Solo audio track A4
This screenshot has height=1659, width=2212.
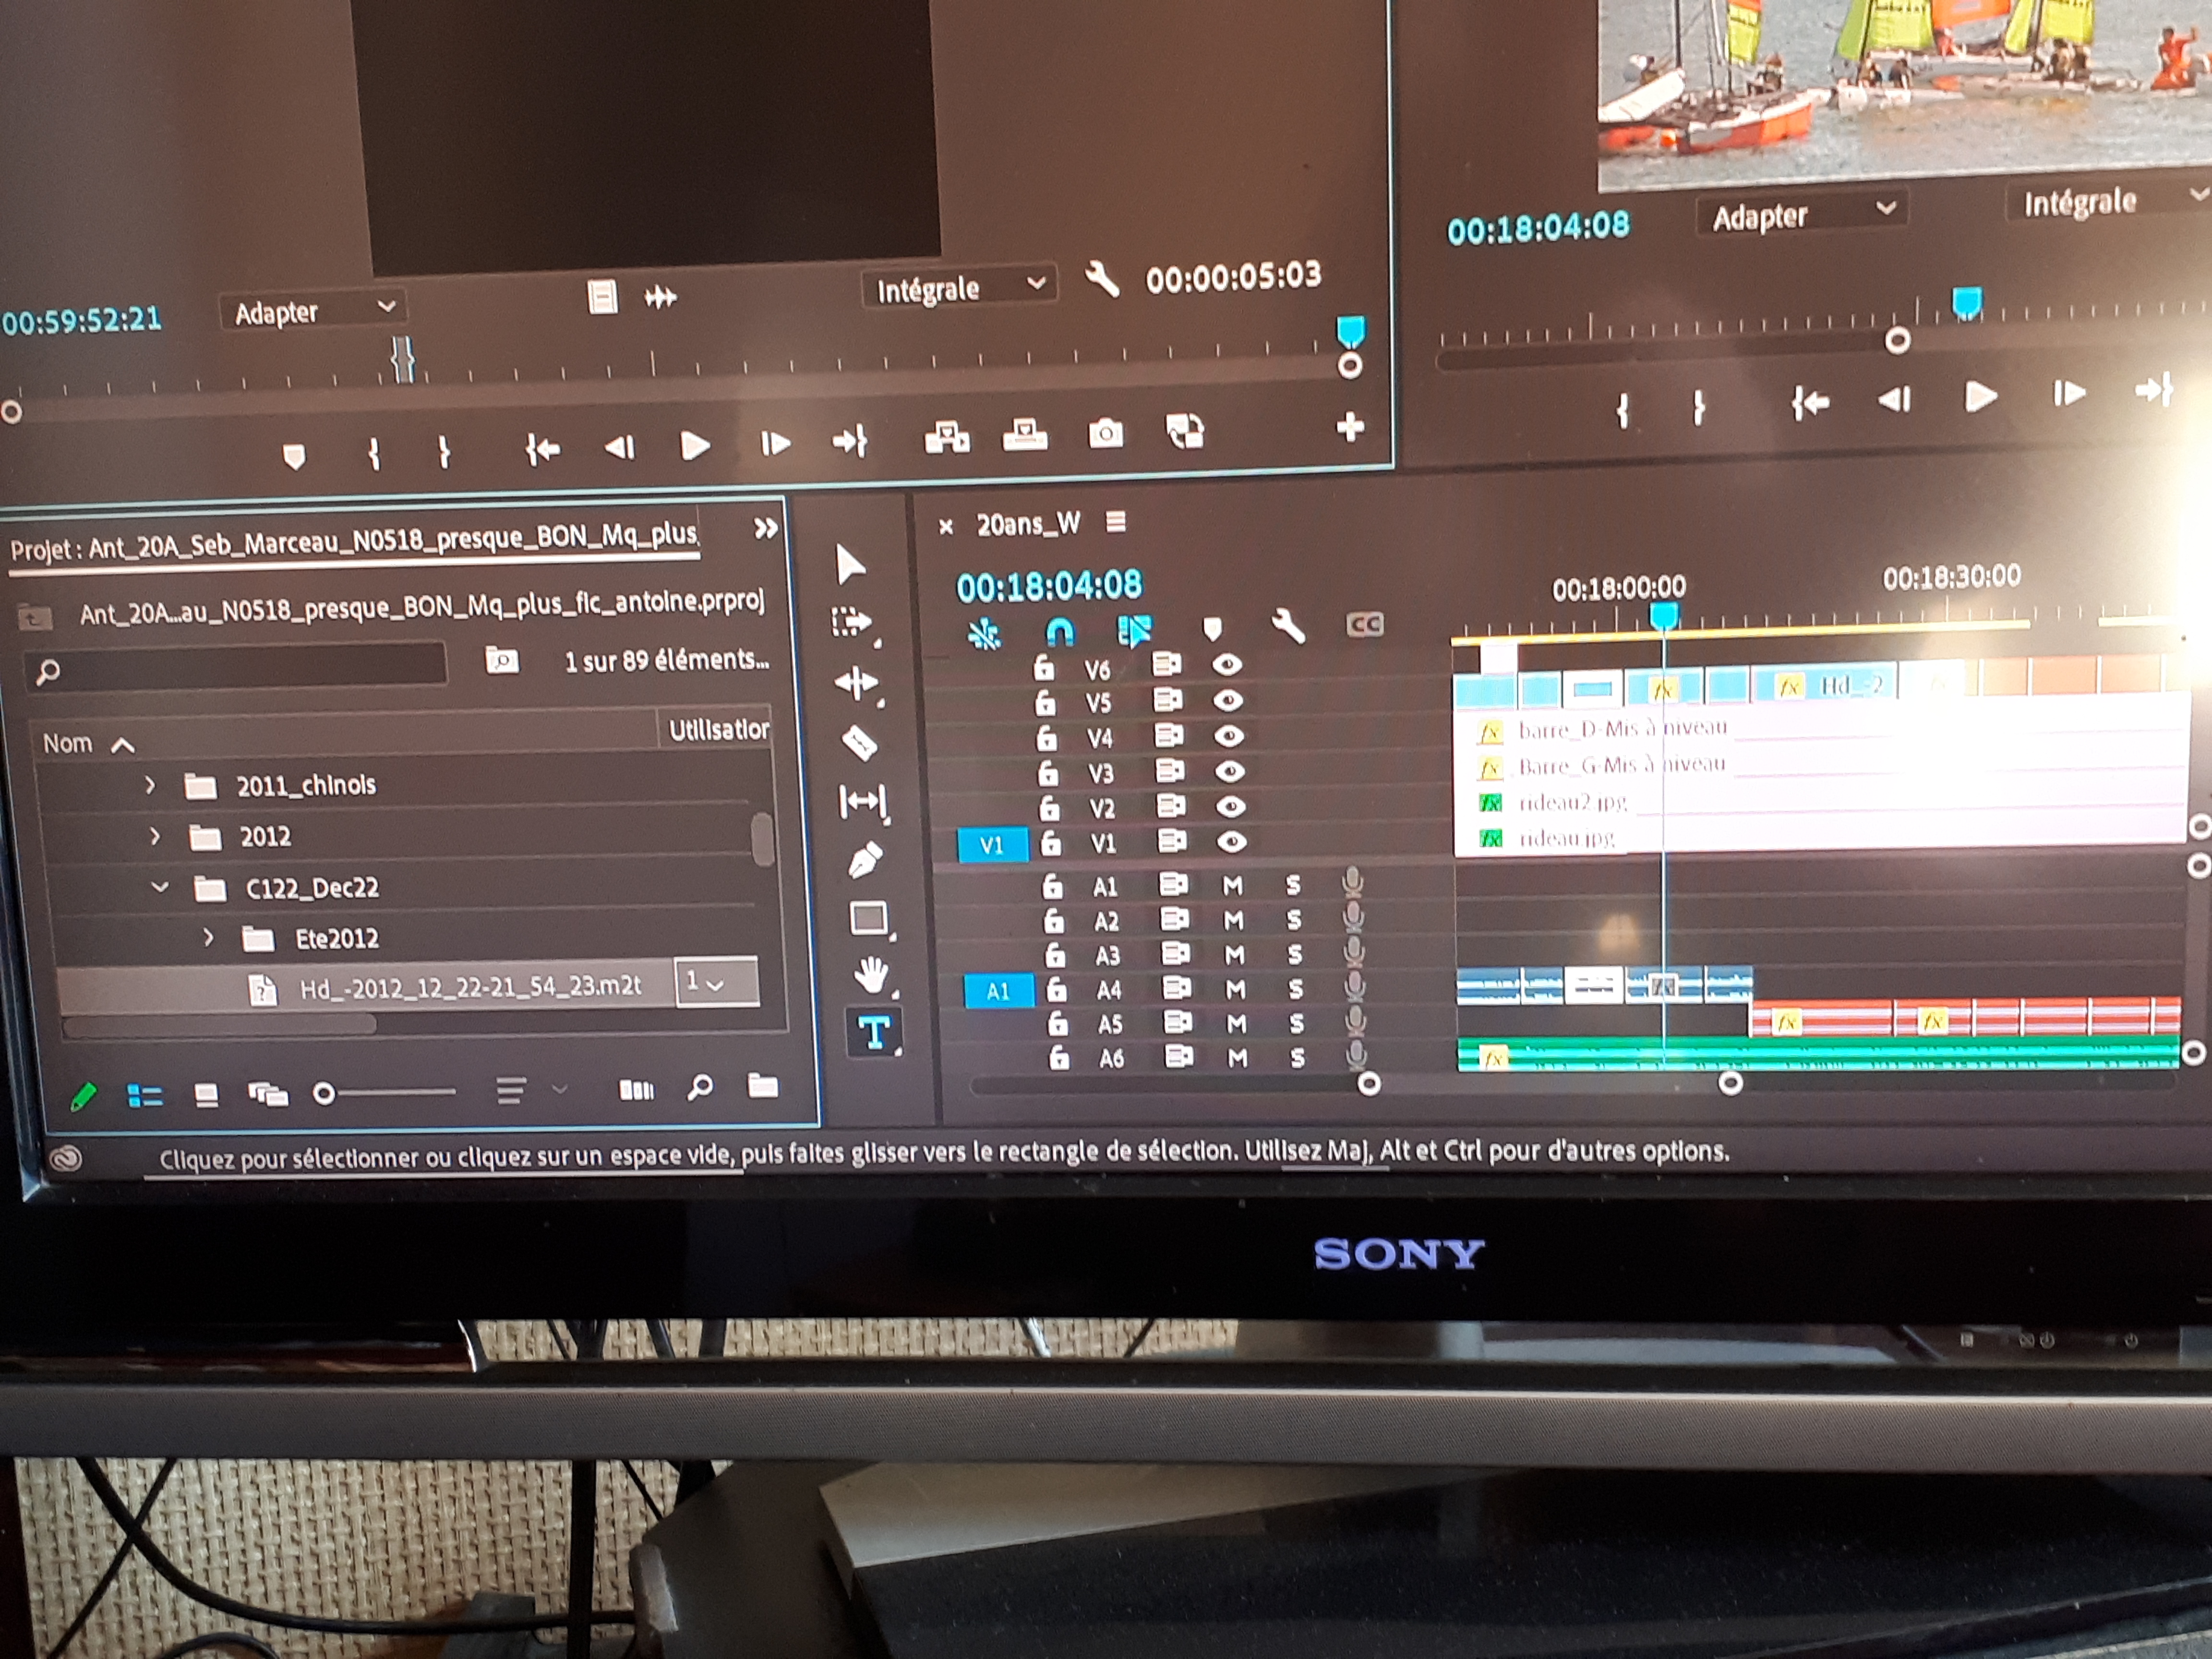(x=1295, y=989)
